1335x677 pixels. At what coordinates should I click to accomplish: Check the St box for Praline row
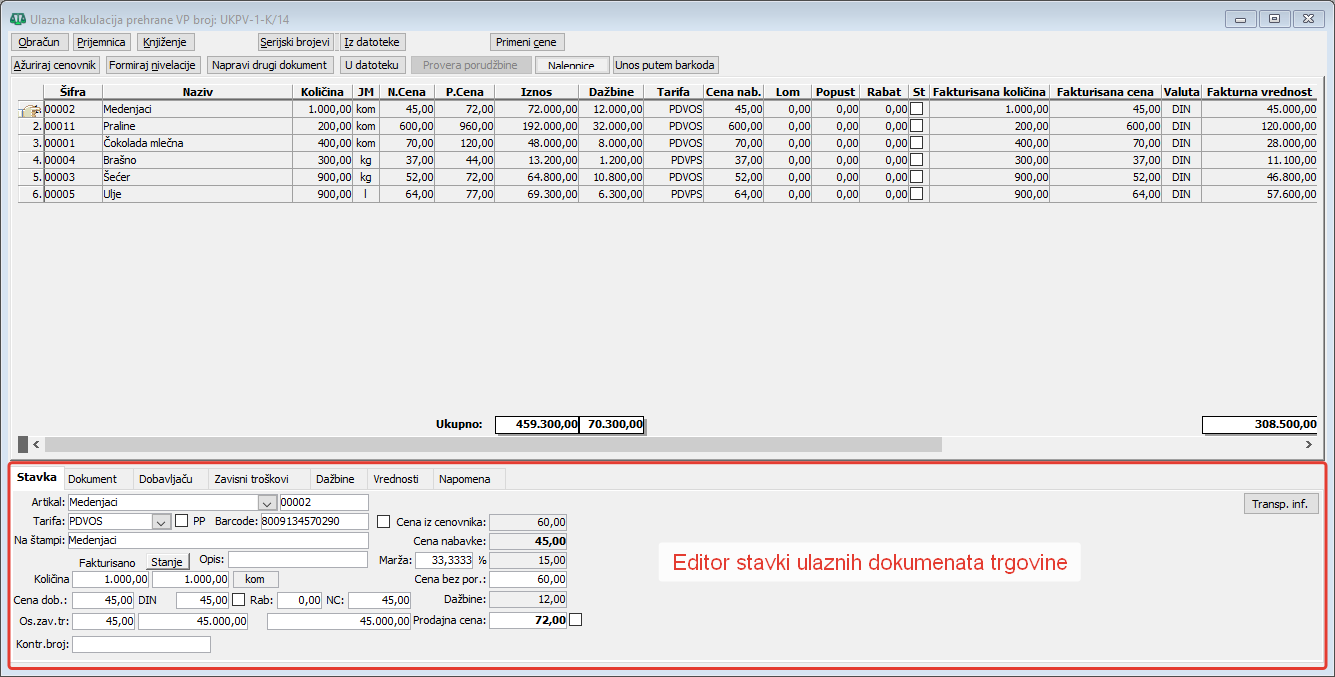click(x=917, y=126)
